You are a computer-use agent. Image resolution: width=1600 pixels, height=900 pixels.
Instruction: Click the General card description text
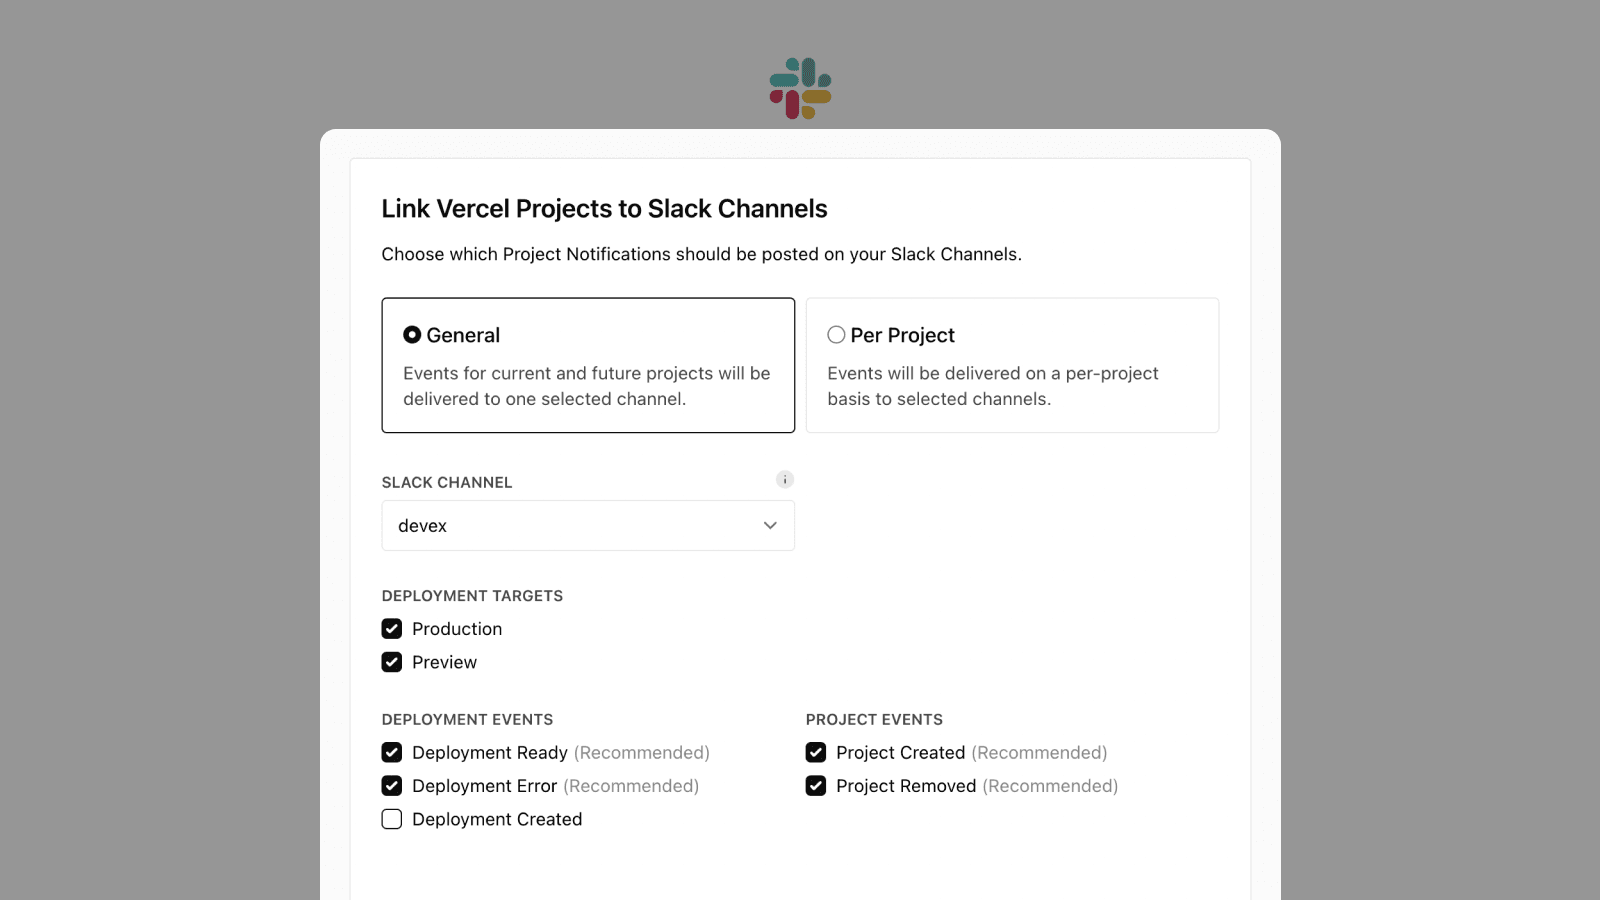point(586,386)
